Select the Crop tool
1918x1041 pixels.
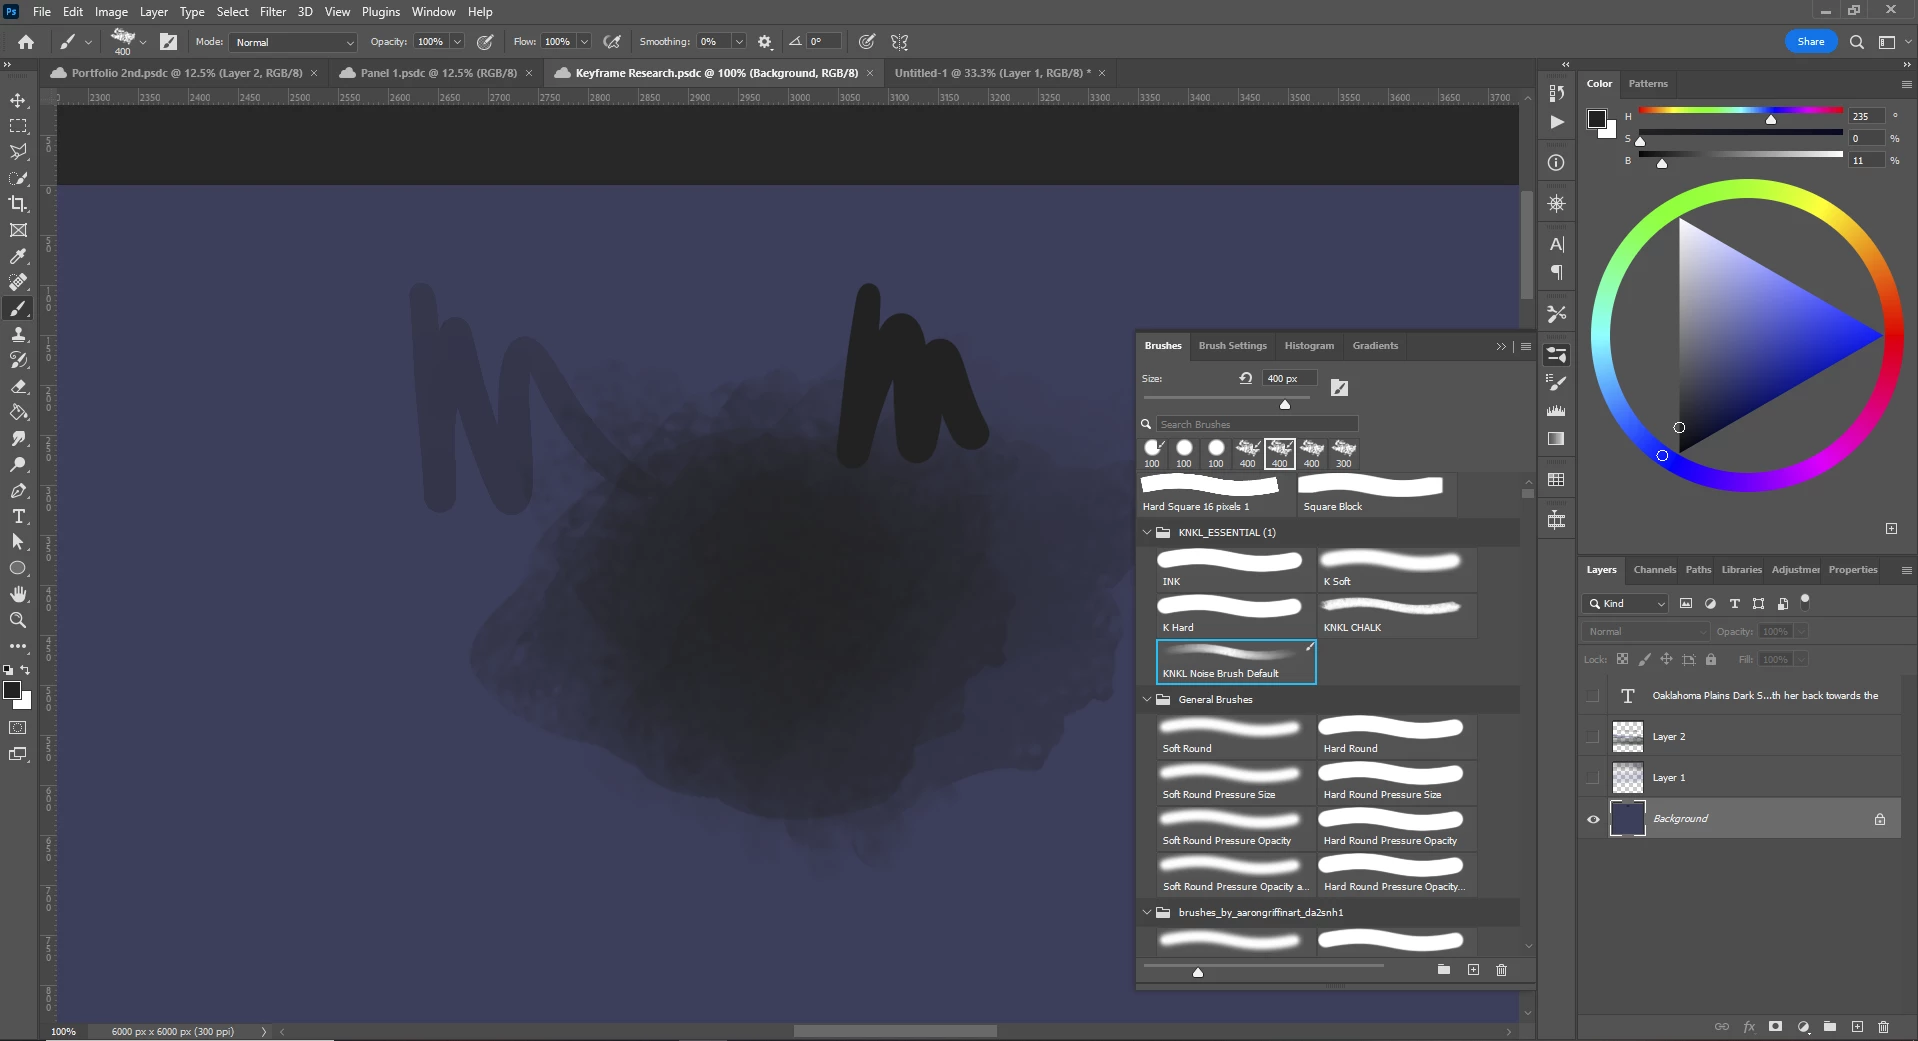(x=18, y=204)
